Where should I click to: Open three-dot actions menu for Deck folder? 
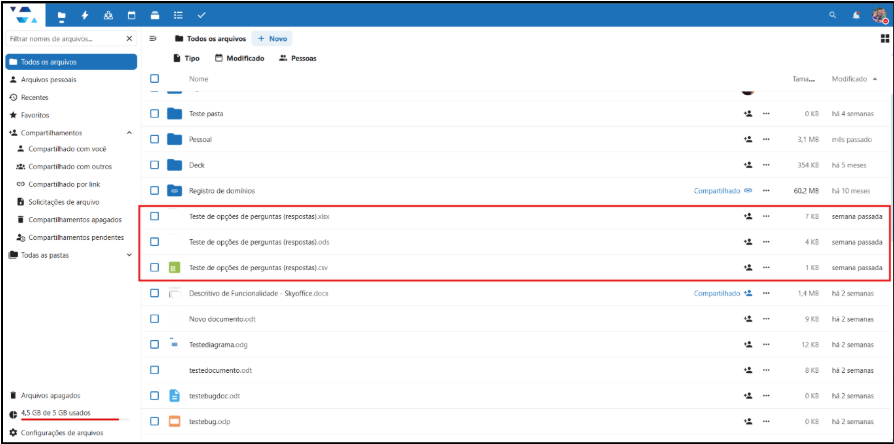coord(766,164)
